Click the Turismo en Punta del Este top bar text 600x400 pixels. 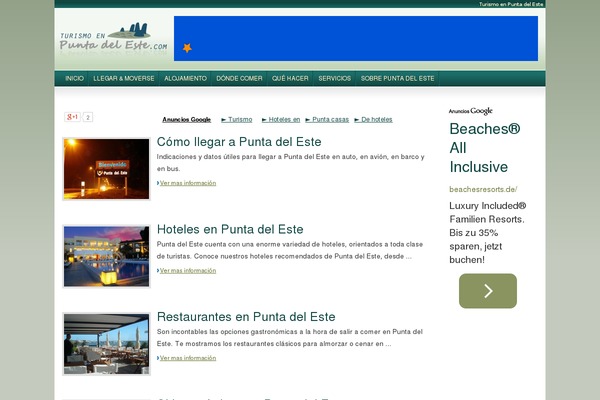click(x=511, y=4)
